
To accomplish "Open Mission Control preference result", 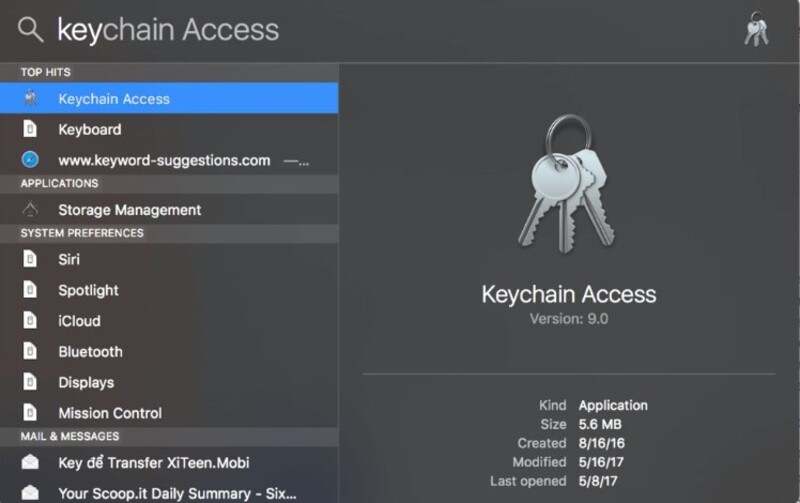I will (169, 413).
